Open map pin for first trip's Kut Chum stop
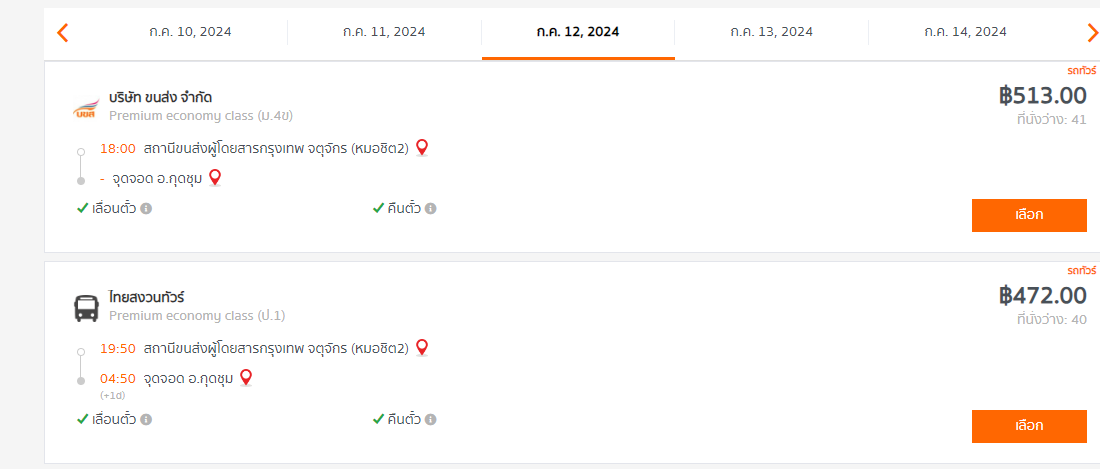The image size is (1100, 469). [215, 178]
